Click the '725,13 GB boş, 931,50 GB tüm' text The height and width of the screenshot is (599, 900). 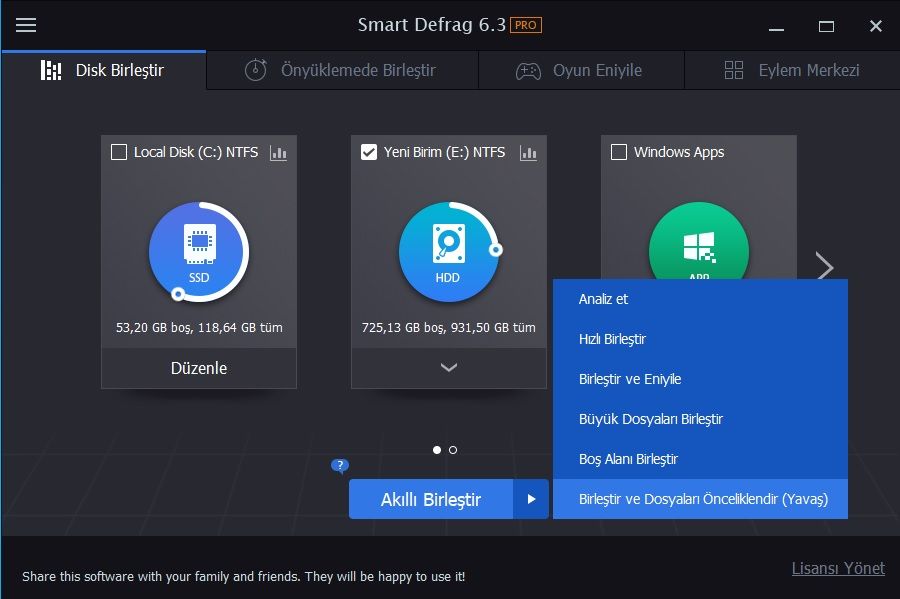pyautogui.click(x=448, y=328)
